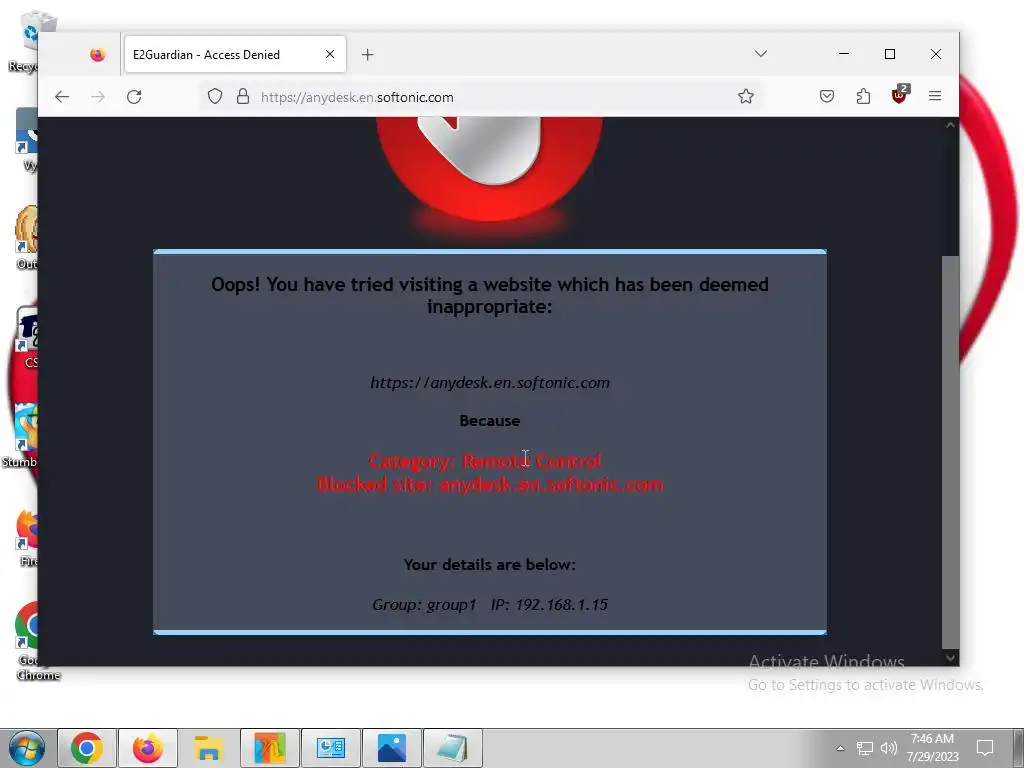Open the Firefox desktop shortcut
This screenshot has width=1024, height=768.
[x=27, y=538]
